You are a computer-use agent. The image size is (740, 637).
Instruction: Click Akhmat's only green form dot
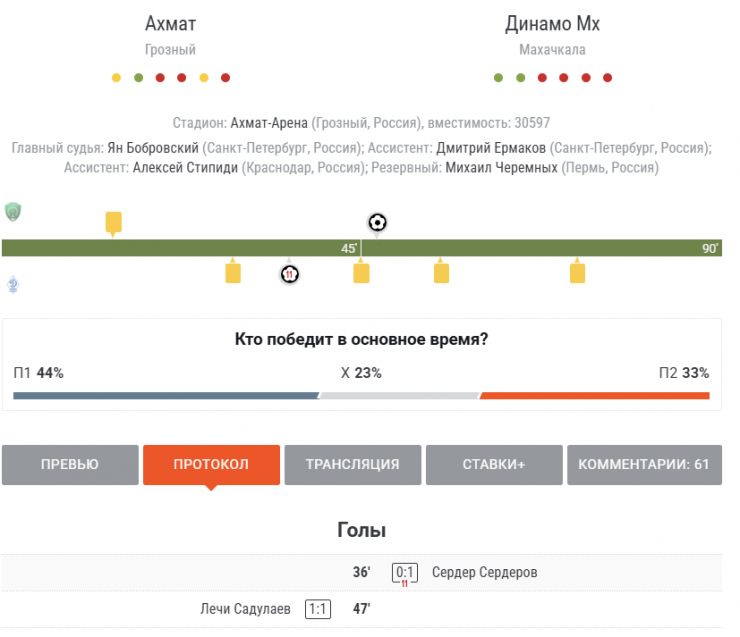pyautogui.click(x=138, y=77)
